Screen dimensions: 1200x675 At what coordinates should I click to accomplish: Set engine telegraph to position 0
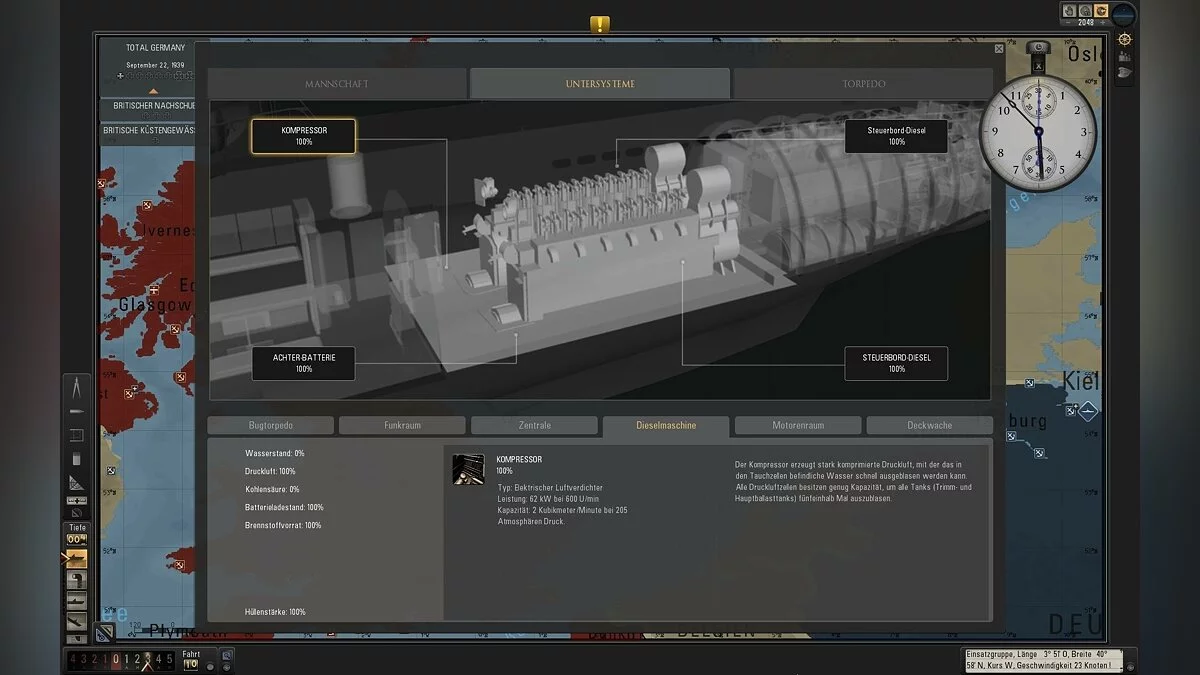coord(116,660)
